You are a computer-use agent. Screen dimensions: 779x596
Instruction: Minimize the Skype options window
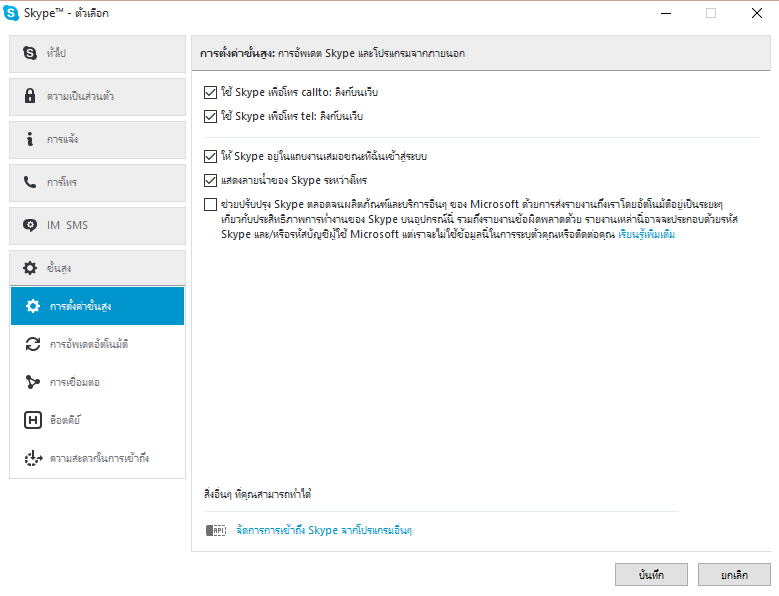[666, 13]
